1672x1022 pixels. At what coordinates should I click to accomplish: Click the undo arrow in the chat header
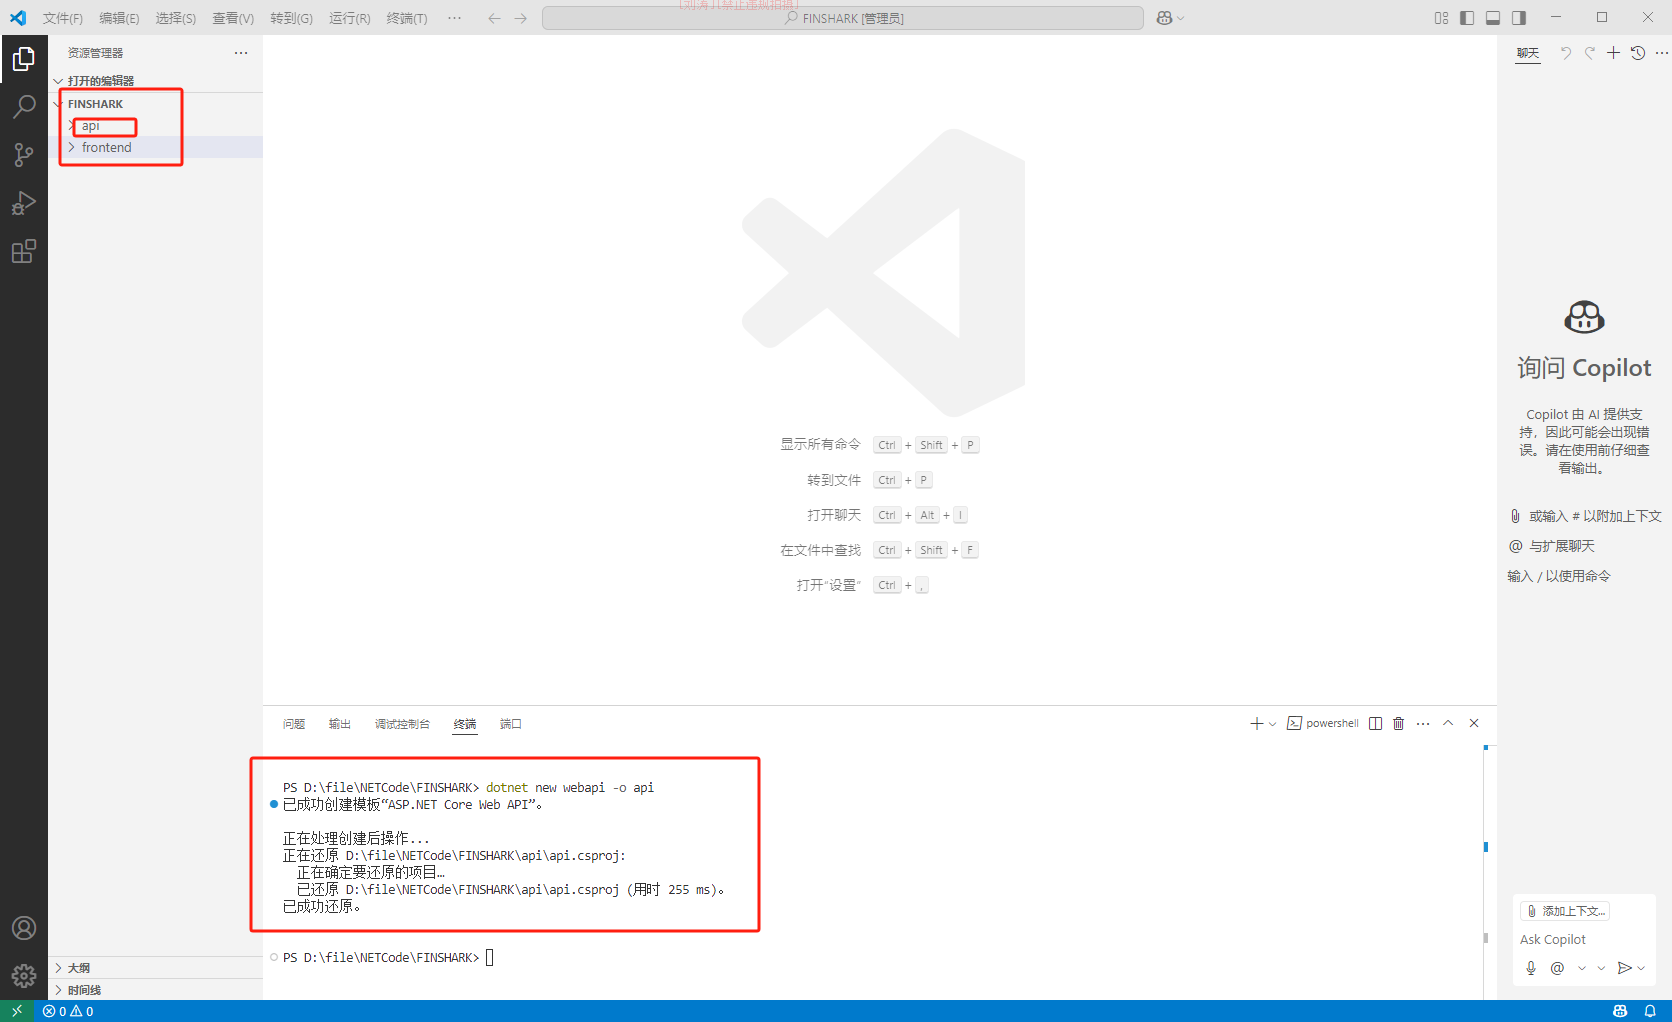coord(1566,53)
